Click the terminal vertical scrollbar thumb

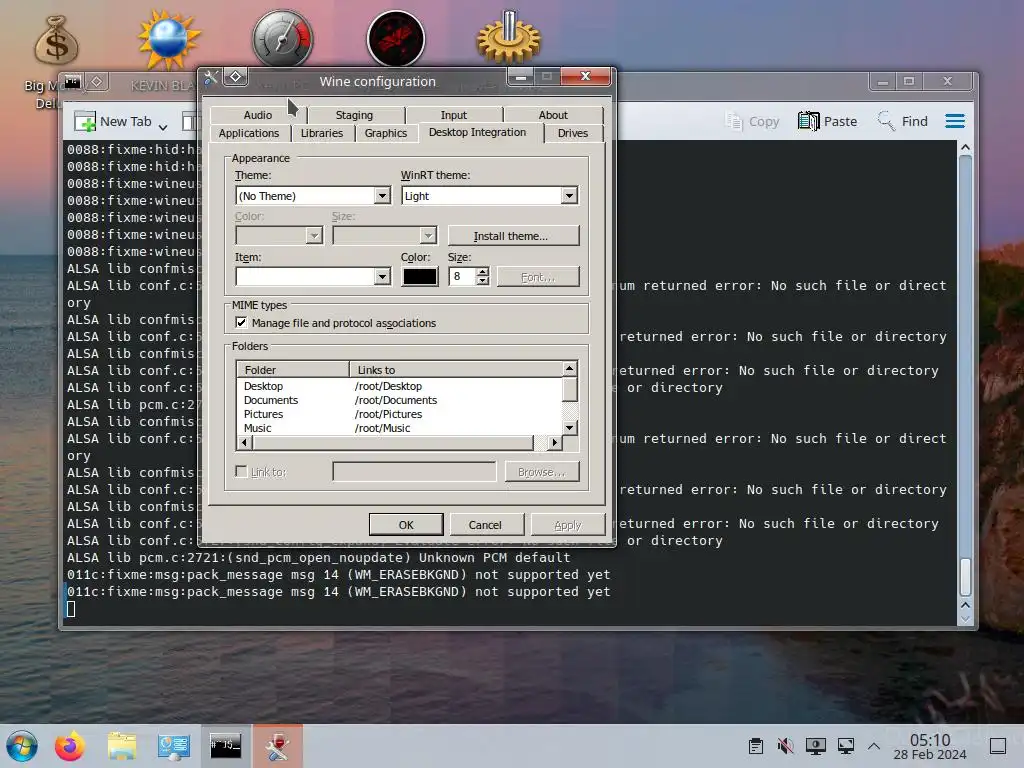coord(965,577)
